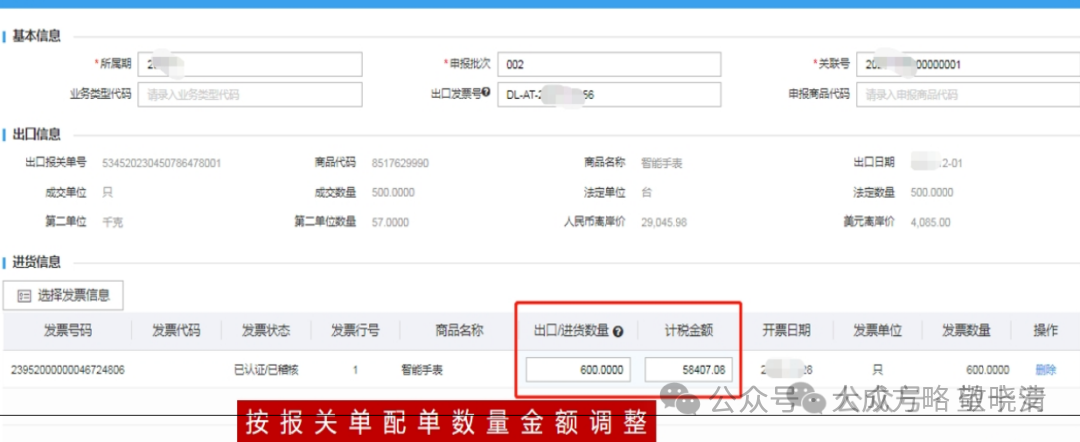This screenshot has width=1080, height=442.
Task: Click the 成交数量 value 500.0000
Action: point(393,193)
